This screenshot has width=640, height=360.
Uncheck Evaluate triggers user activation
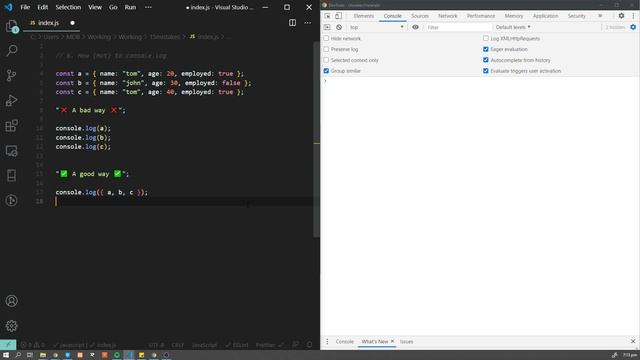tap(486, 71)
